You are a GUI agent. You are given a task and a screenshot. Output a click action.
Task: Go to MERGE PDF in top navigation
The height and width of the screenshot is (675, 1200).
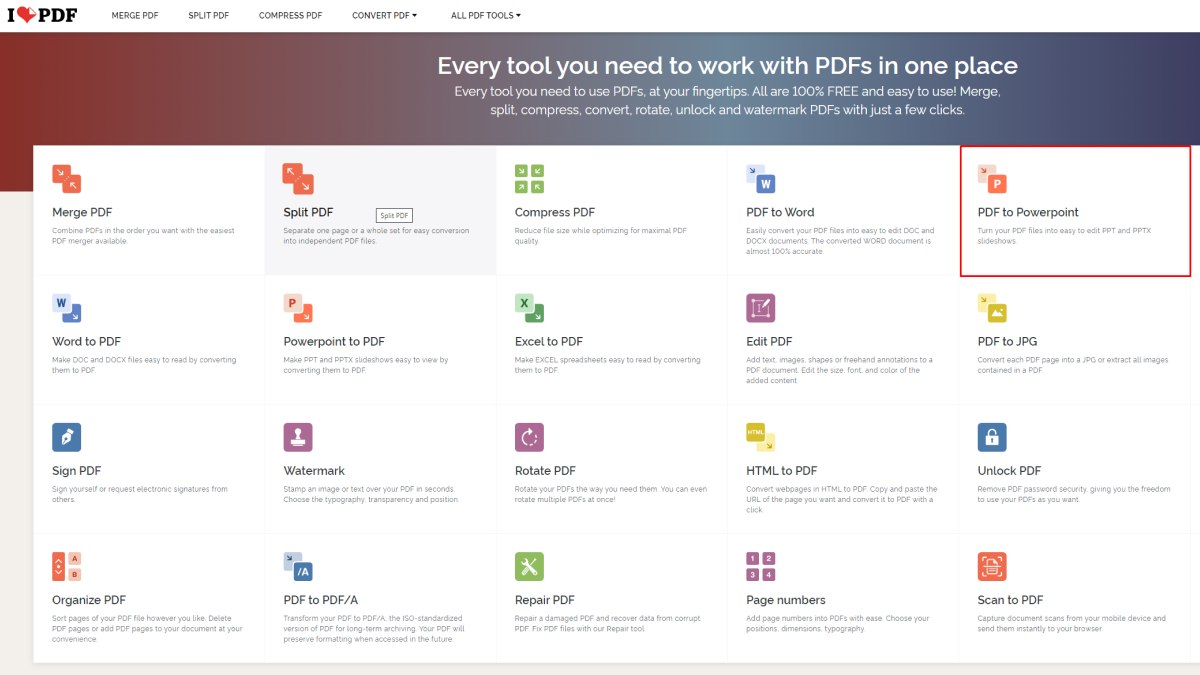point(135,16)
